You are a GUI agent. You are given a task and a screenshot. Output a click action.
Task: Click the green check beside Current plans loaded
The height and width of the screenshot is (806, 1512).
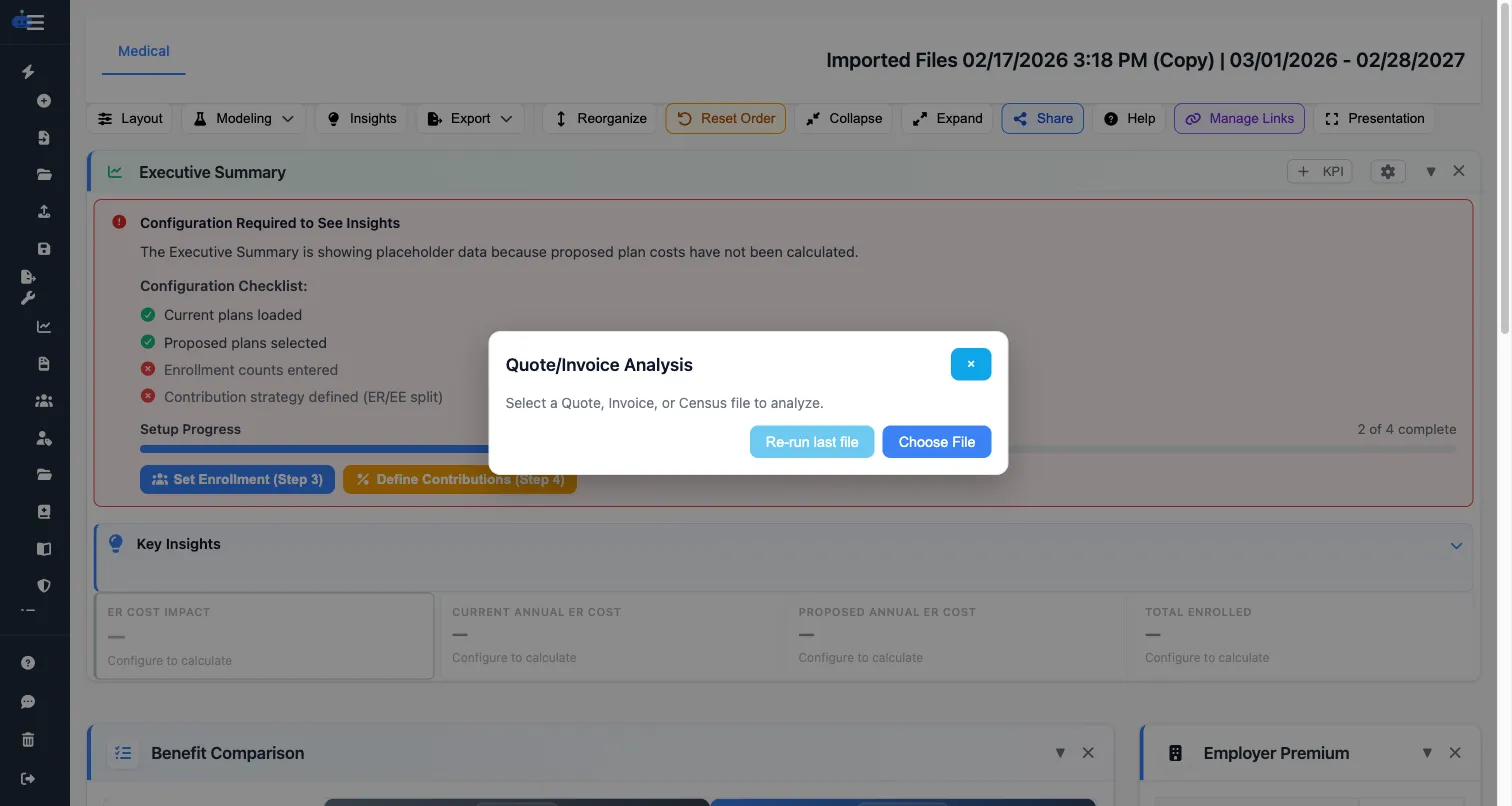tap(148, 314)
